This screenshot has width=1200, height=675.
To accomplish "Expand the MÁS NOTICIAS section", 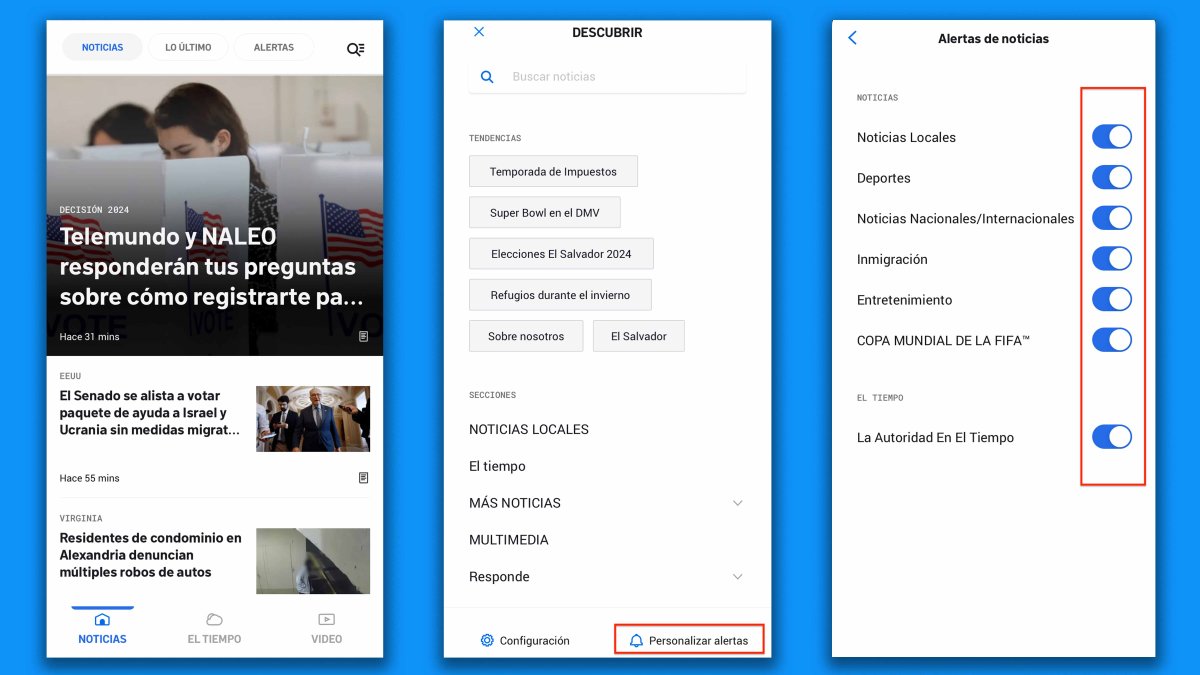I will [737, 503].
